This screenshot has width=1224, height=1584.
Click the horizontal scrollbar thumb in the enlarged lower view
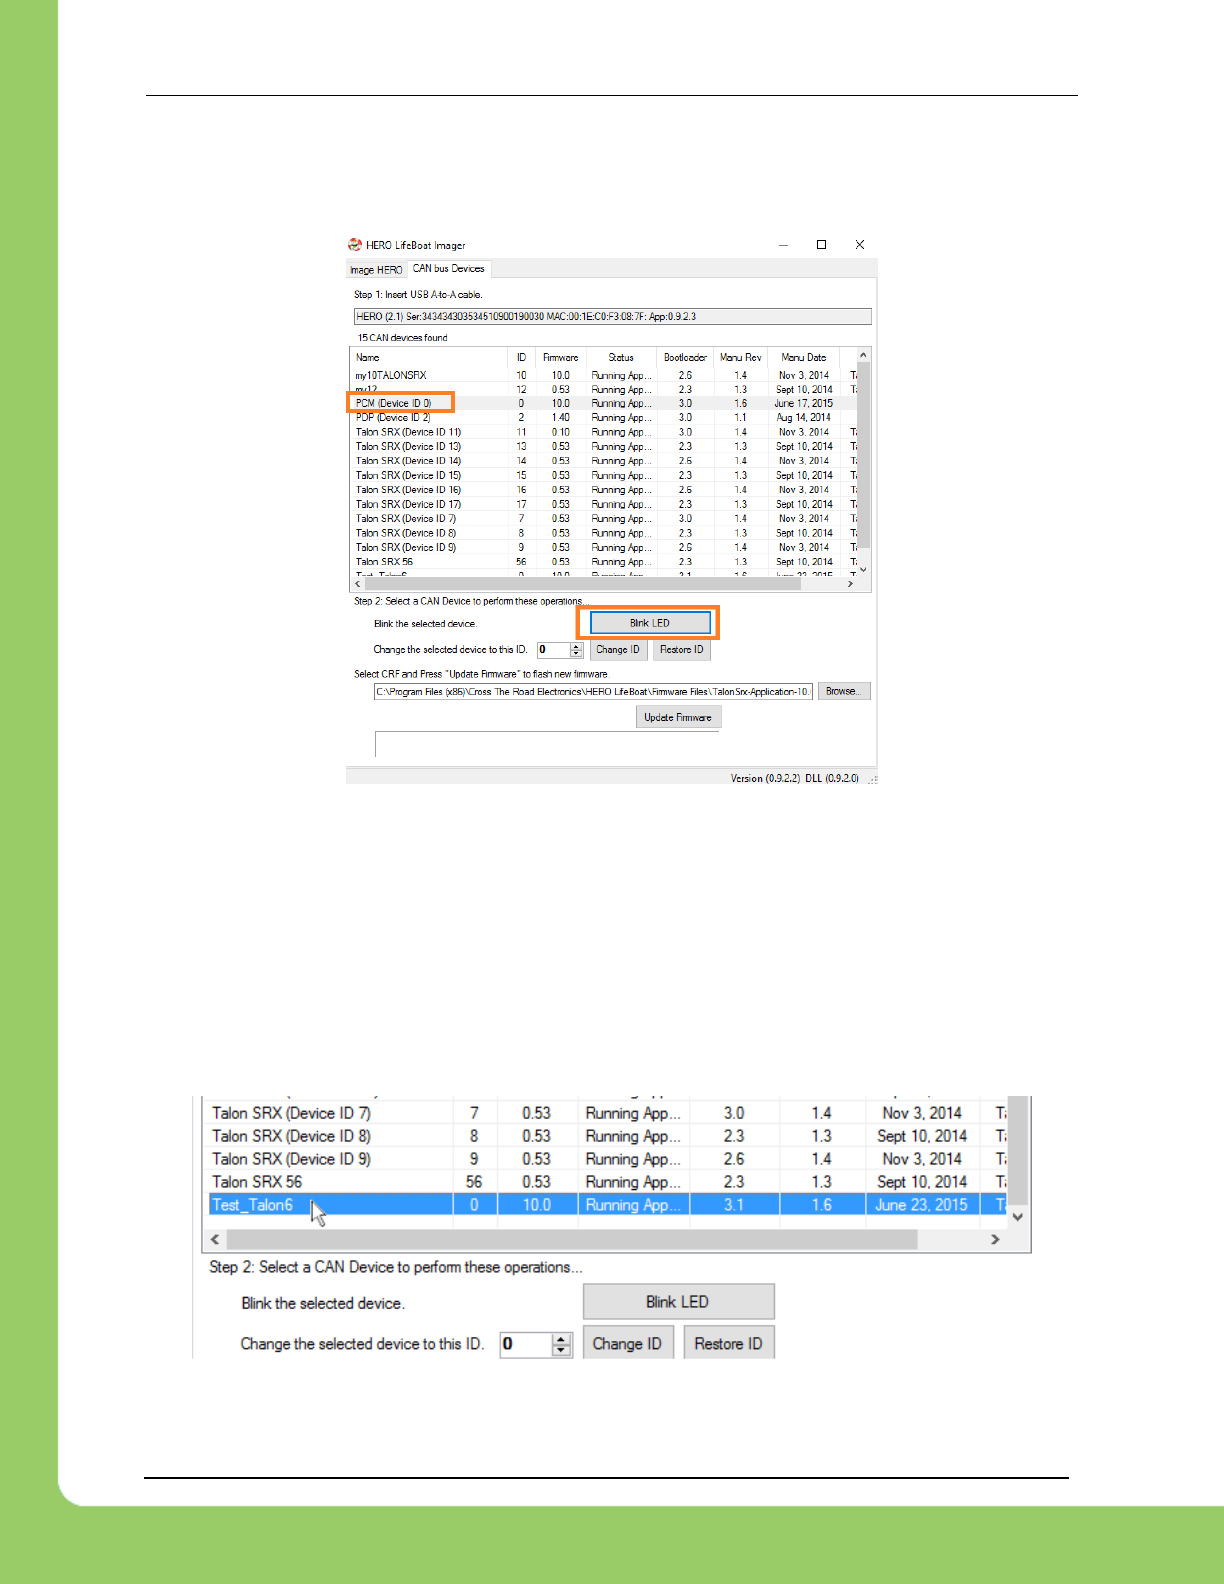(x=572, y=1240)
